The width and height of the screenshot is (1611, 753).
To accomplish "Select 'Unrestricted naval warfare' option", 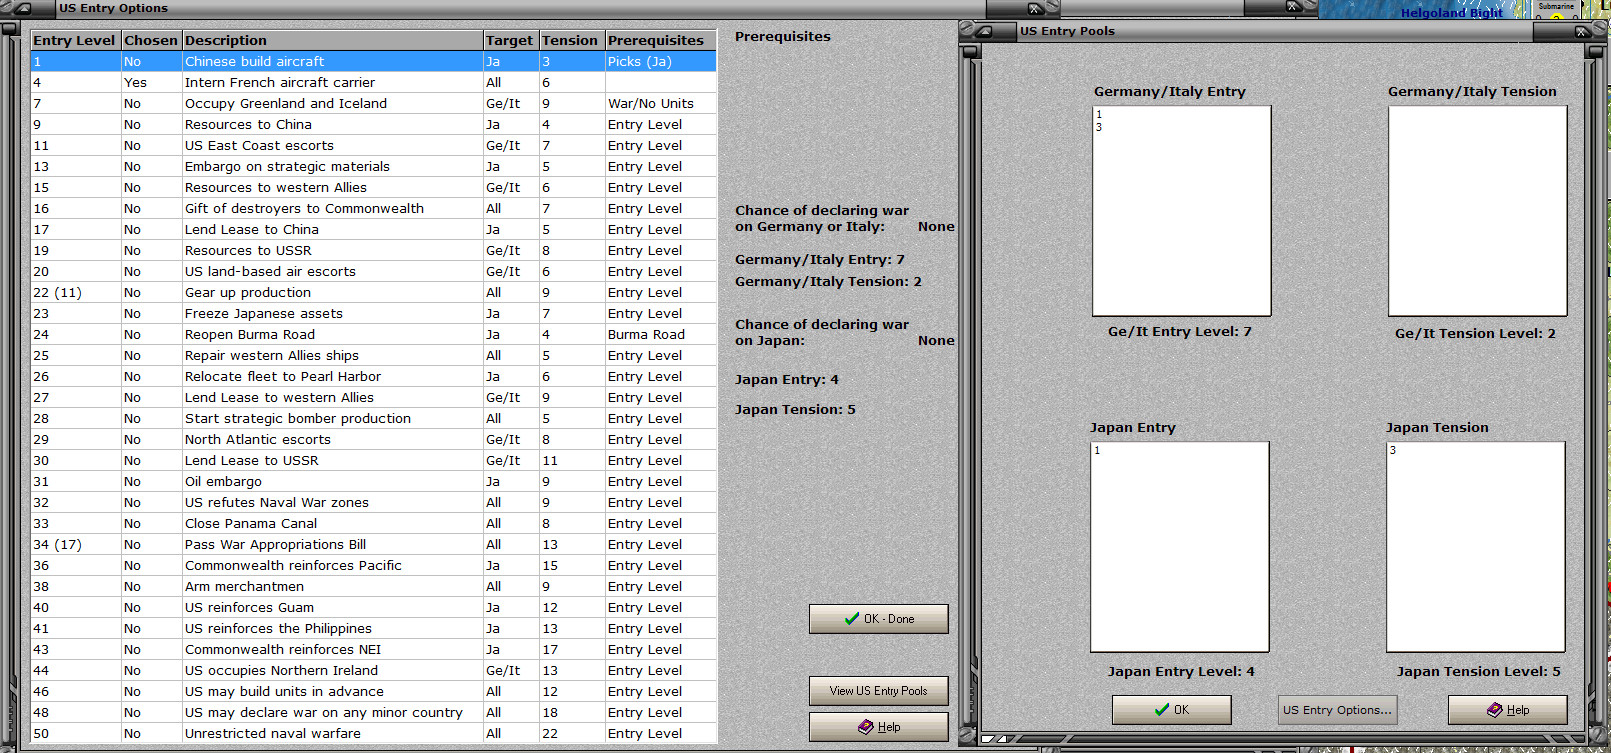I will (x=374, y=733).
